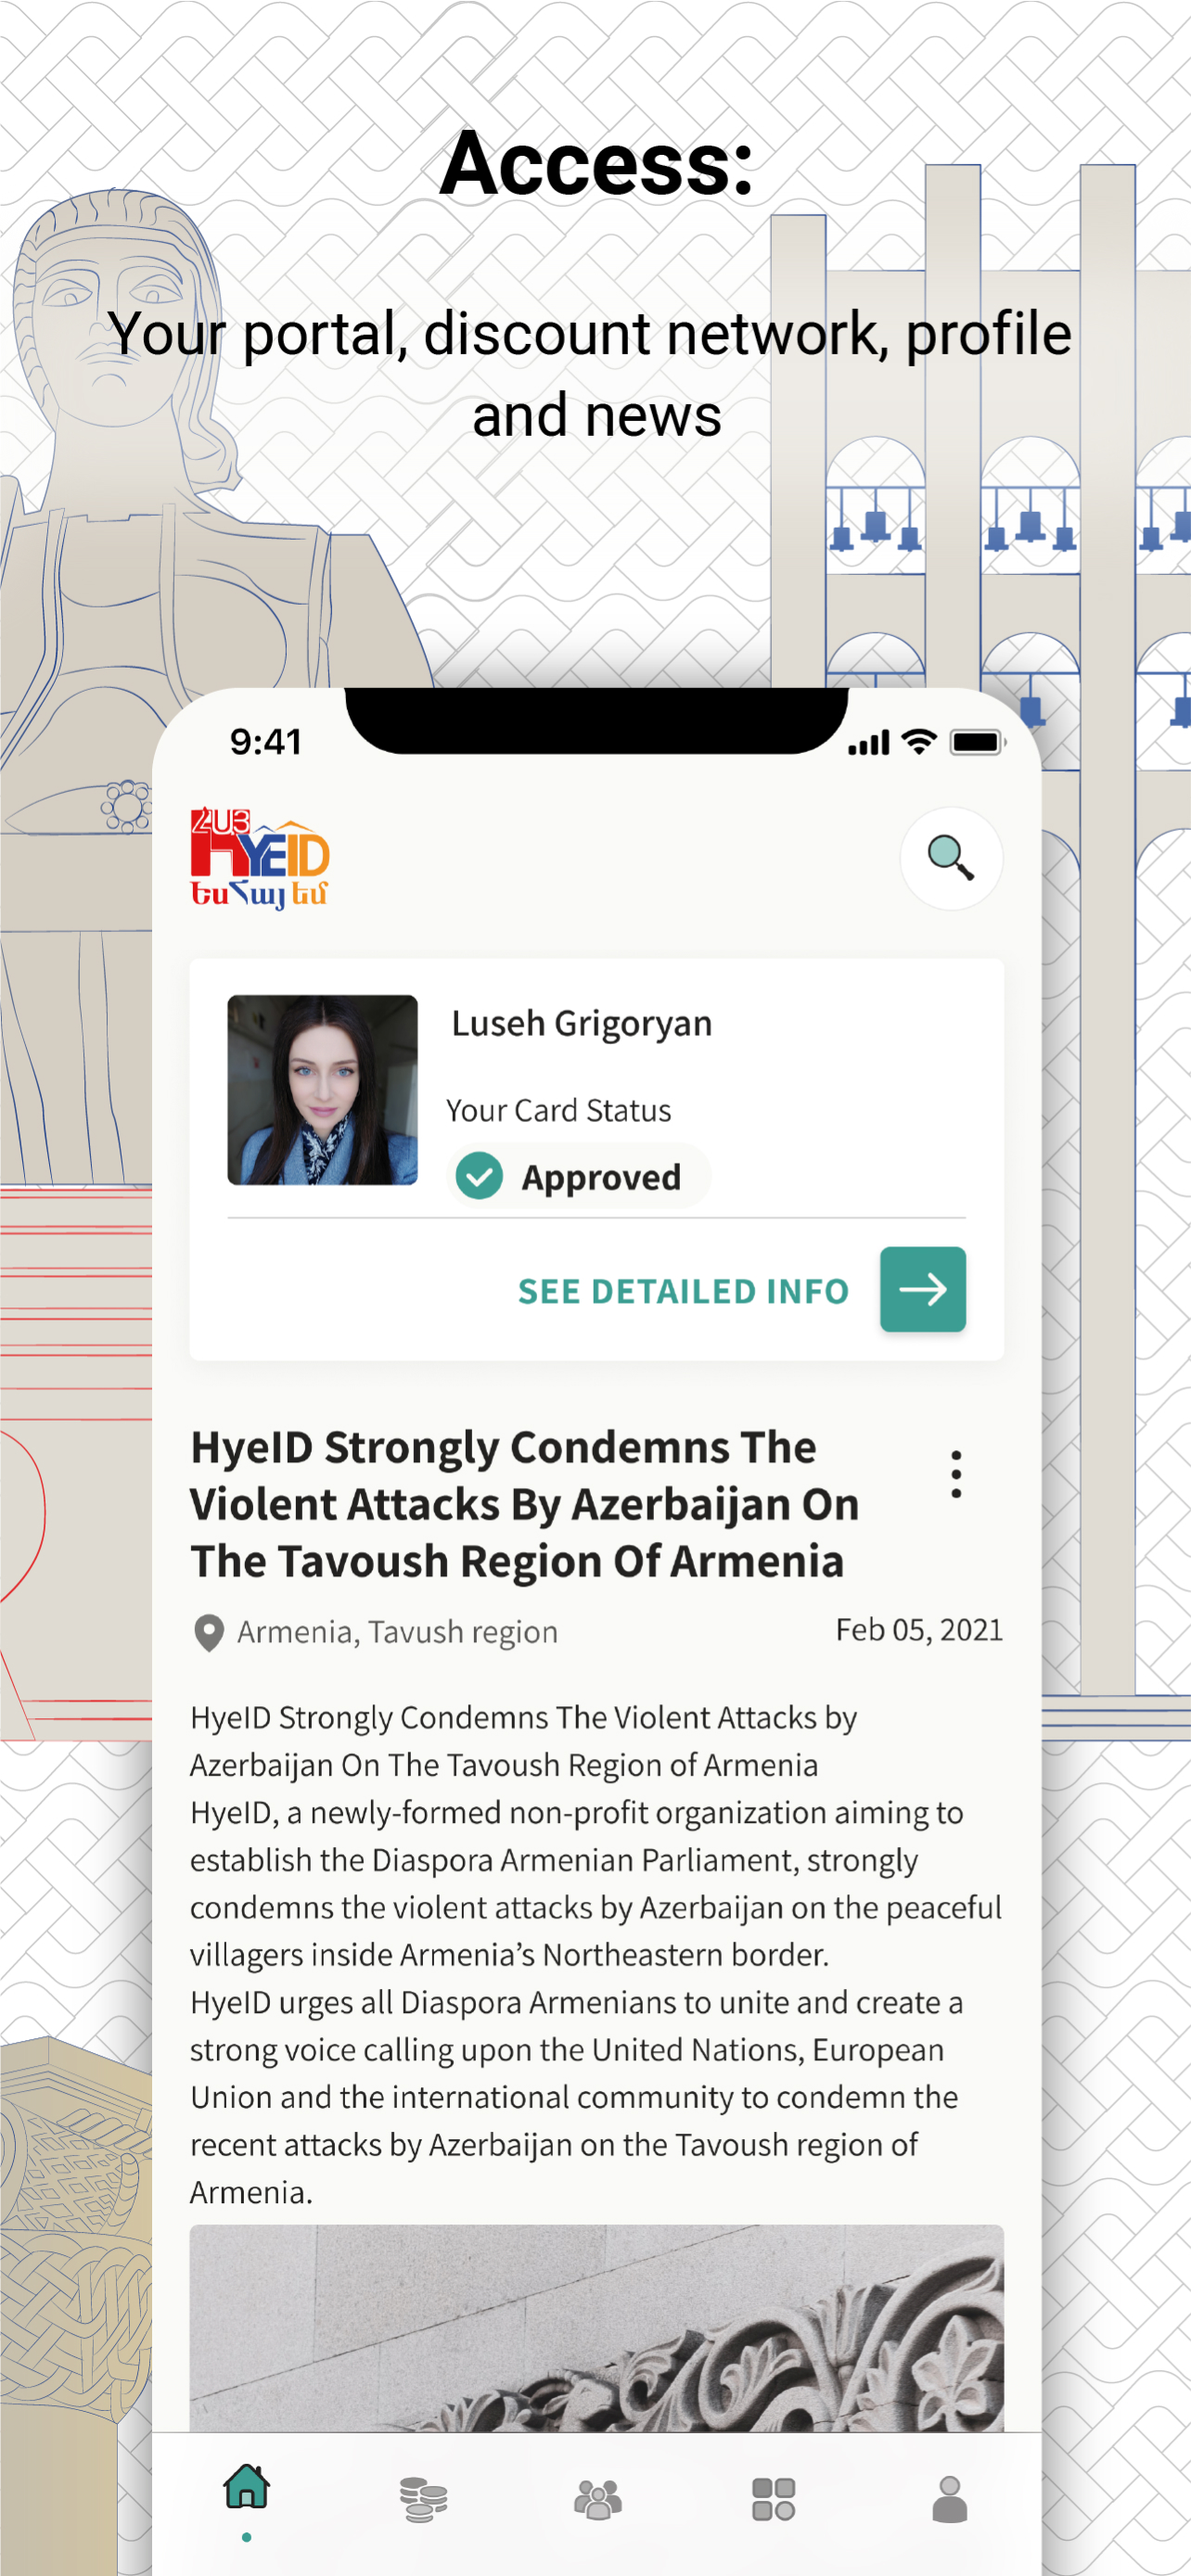Open the HyeID logo home
The image size is (1191, 2576).
[260, 858]
